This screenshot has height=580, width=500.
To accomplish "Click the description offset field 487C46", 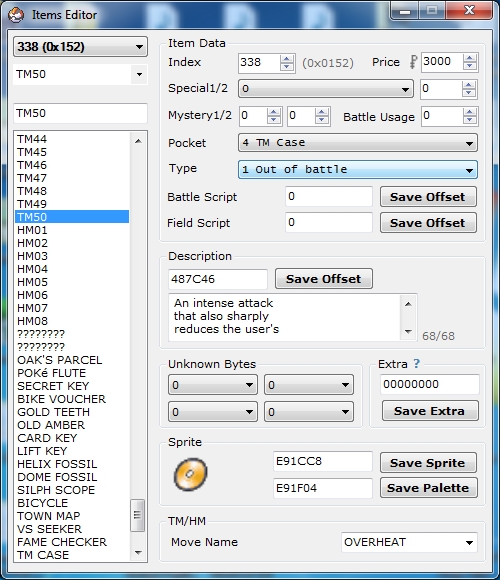I will (x=217, y=279).
